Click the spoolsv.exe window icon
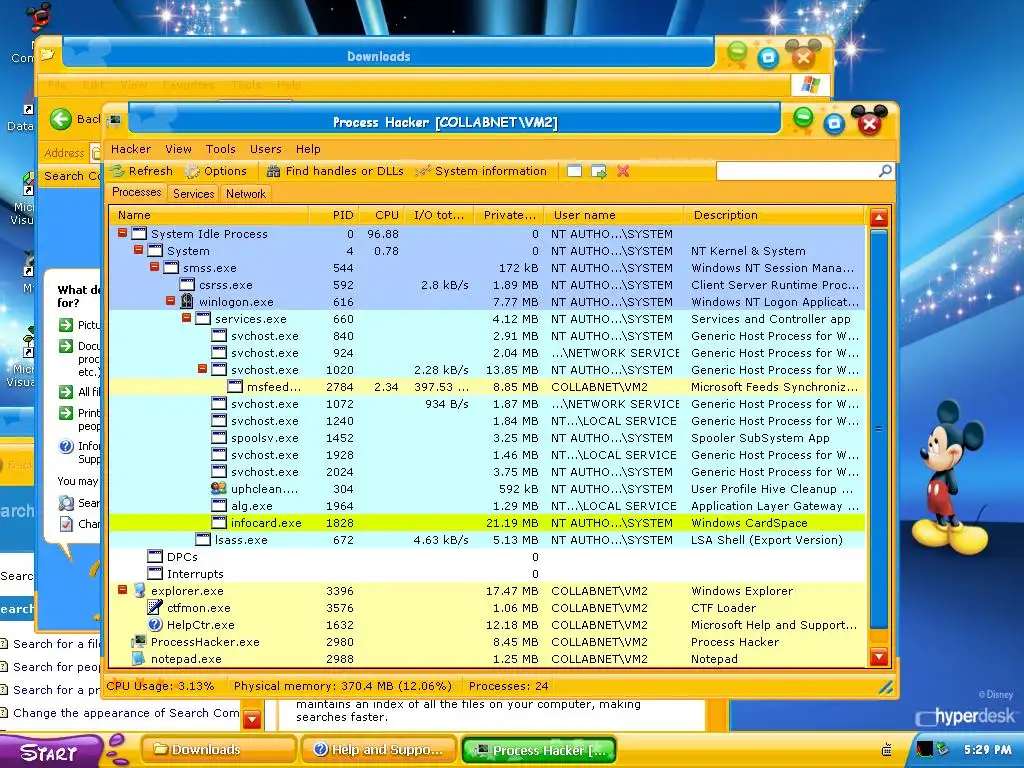Screen dimensions: 1024x768 pos(219,438)
